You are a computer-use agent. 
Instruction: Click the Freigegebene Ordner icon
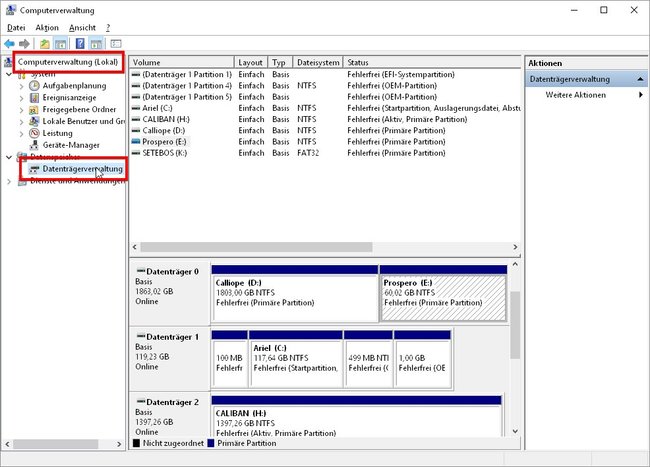(x=34, y=110)
